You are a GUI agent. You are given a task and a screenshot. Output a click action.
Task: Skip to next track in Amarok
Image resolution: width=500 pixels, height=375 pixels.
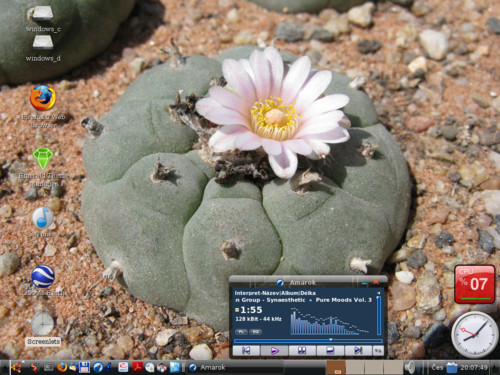click(358, 350)
